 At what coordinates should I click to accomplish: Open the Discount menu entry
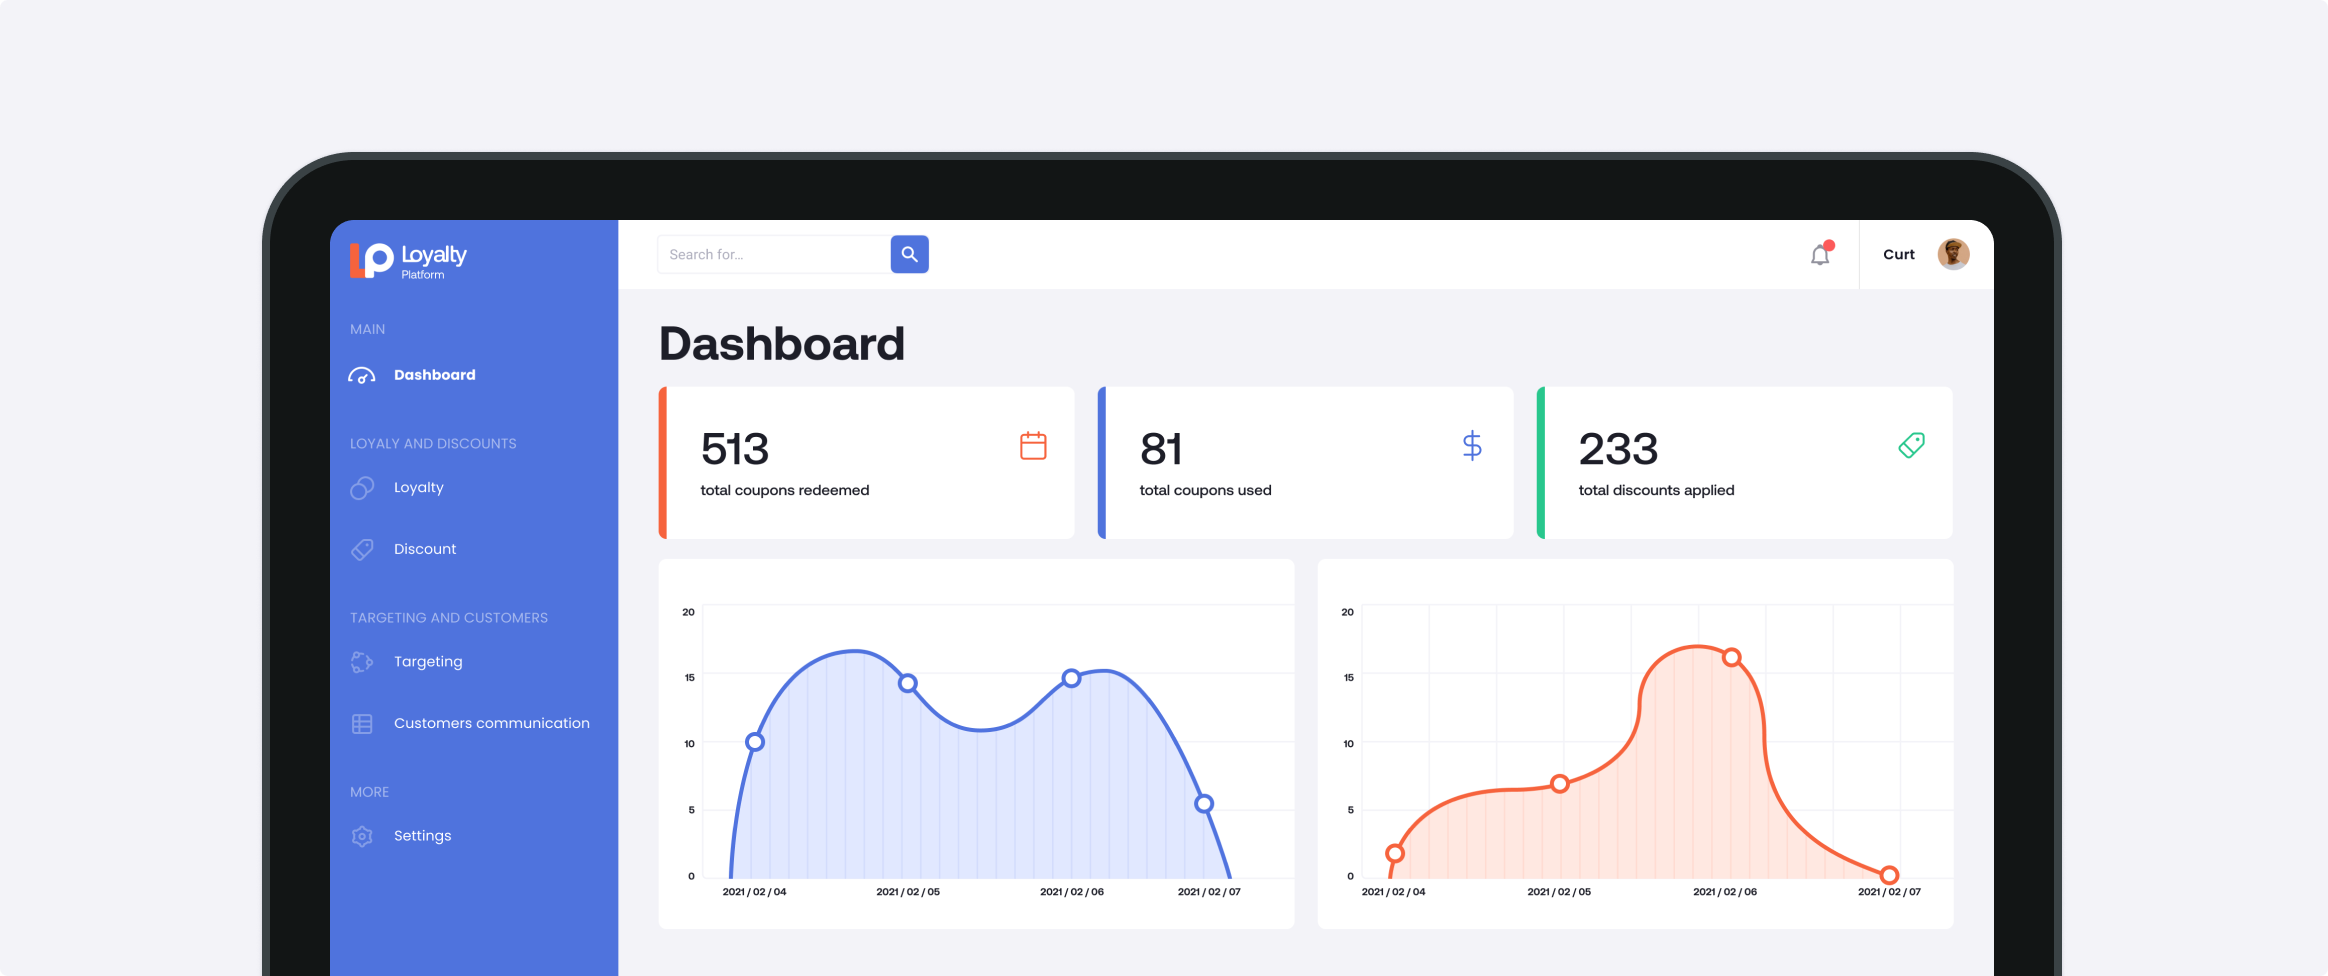point(424,549)
